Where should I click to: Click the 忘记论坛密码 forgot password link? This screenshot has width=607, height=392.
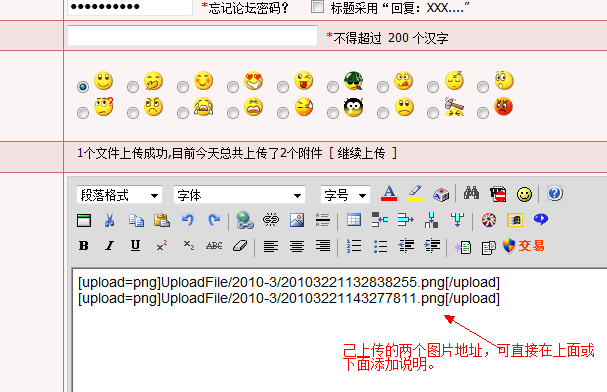248,8
